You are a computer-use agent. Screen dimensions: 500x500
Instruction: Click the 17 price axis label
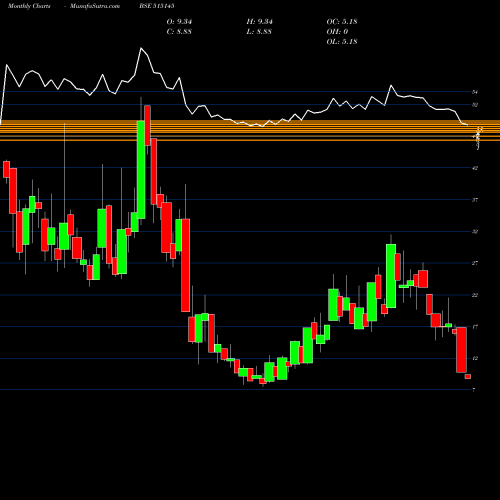[x=475, y=327]
